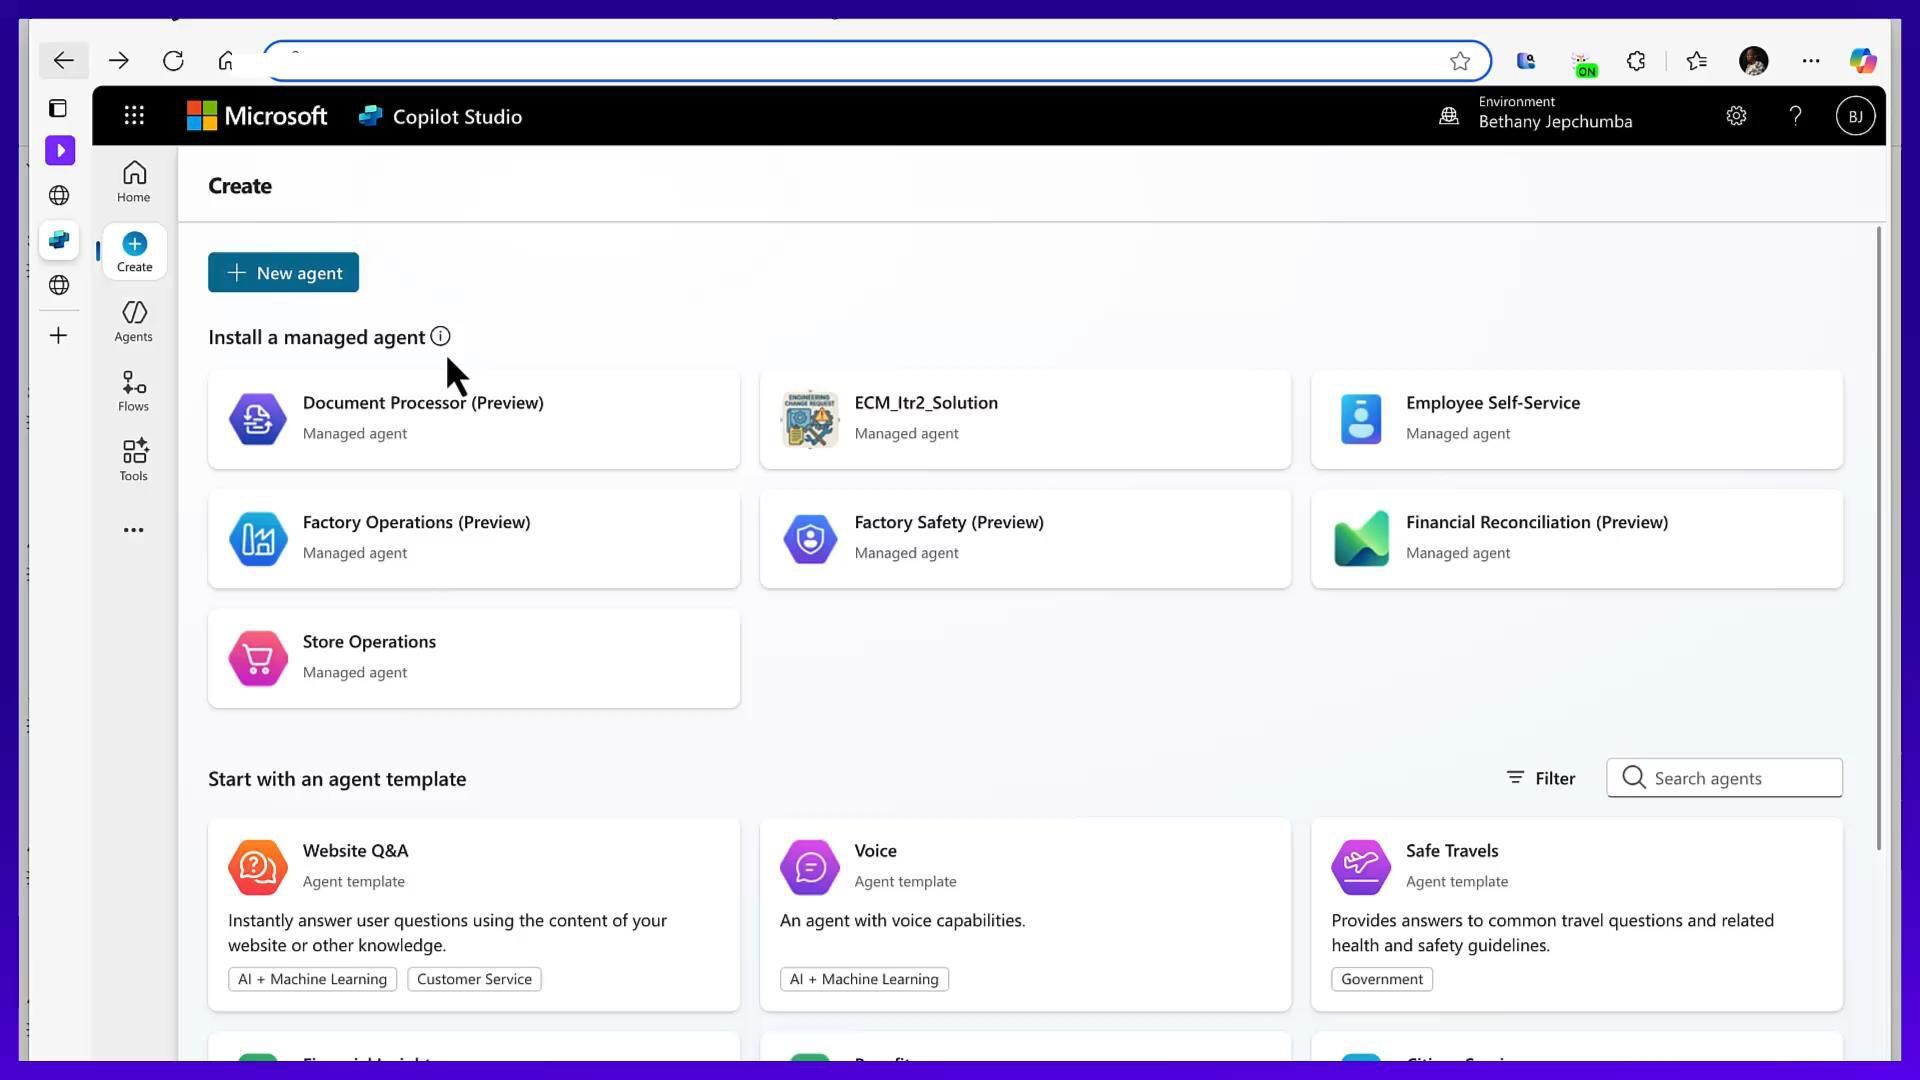Click the Government tag on Safe Travels

pyautogui.click(x=1382, y=979)
